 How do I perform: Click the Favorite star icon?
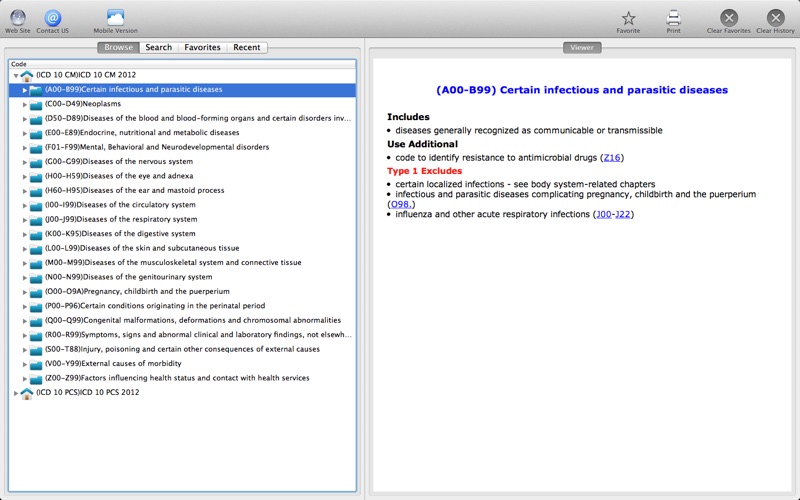628,18
